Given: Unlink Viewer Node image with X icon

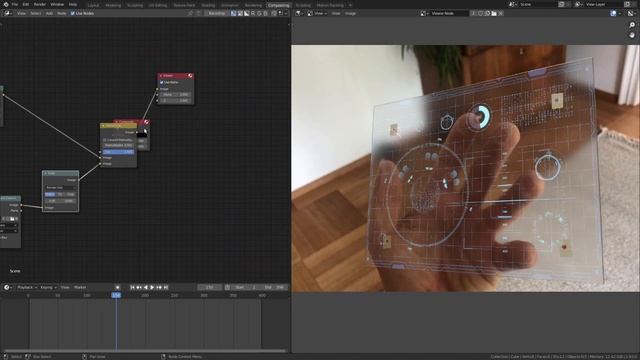Looking at the screenshot, I should click(501, 13).
